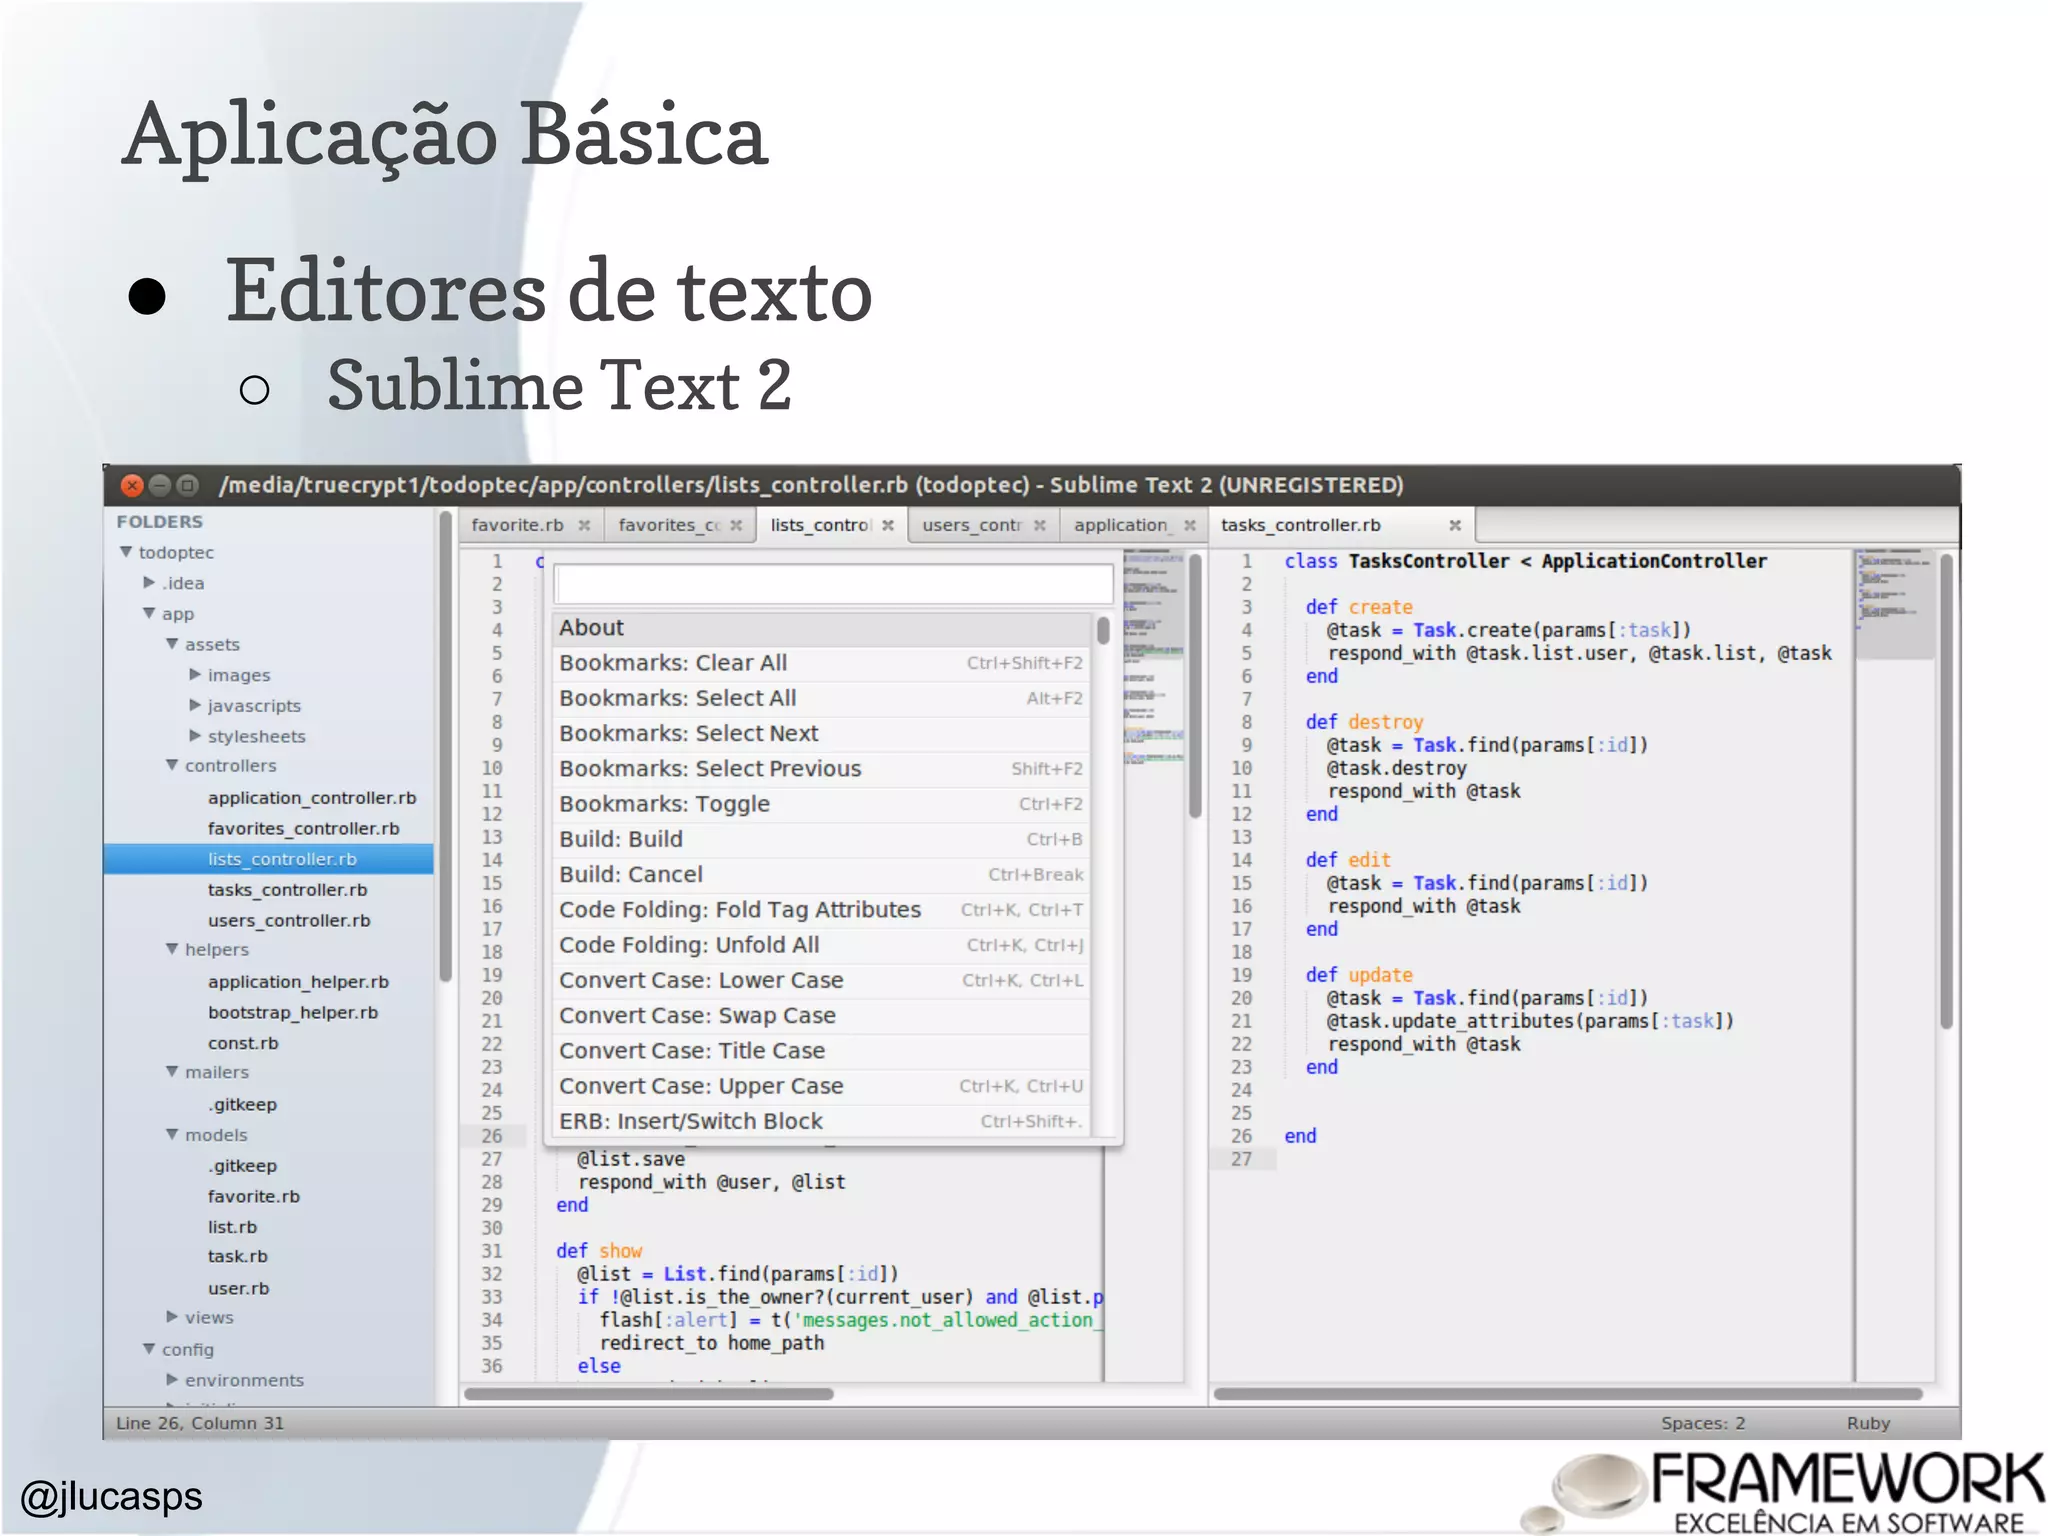Collapse the todoptec root folder
Screen dimensions: 2048x1536
[126, 552]
